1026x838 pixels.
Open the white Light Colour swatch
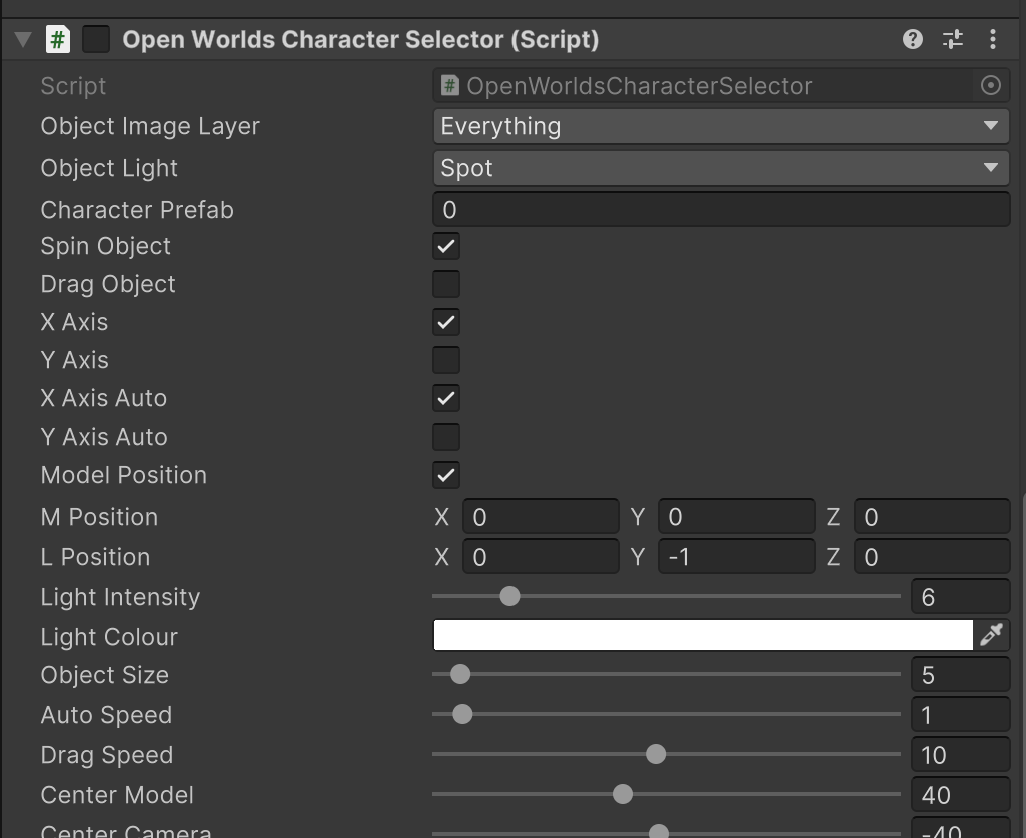(x=702, y=635)
